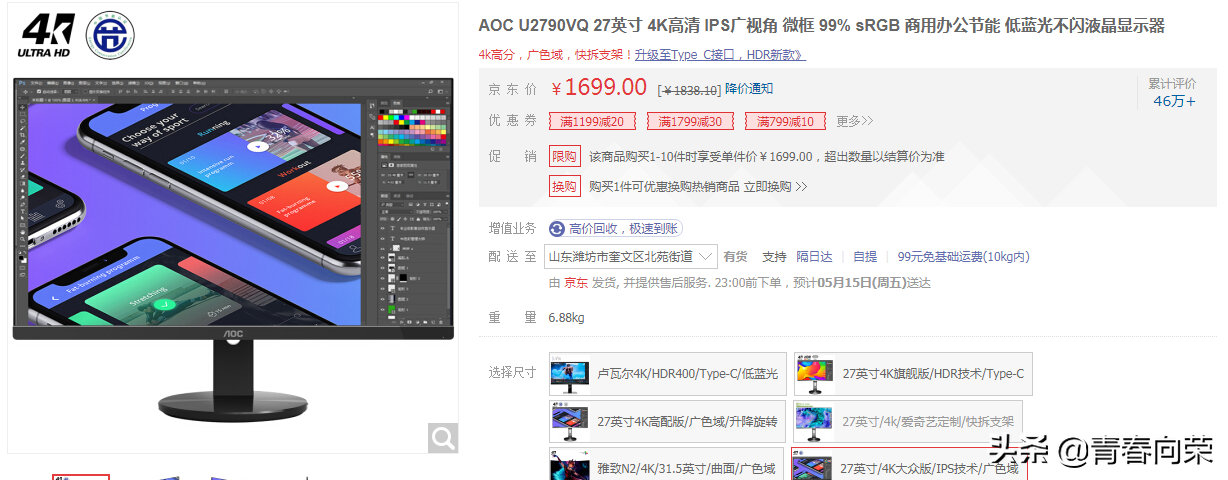1228x480 pixels.
Task: Click the 自提 pickup service text
Action: (865, 257)
